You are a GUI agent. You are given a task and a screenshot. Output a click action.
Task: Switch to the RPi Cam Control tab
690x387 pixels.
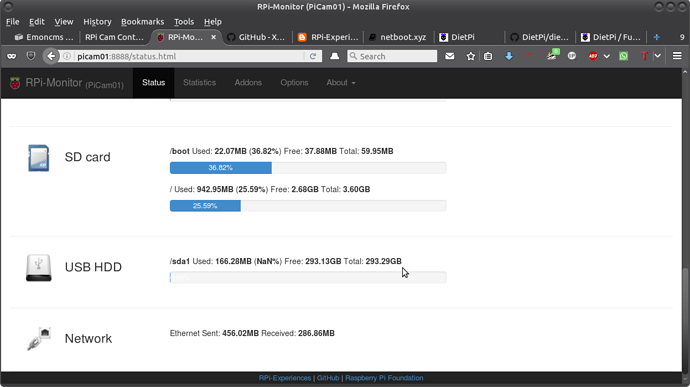coord(114,37)
